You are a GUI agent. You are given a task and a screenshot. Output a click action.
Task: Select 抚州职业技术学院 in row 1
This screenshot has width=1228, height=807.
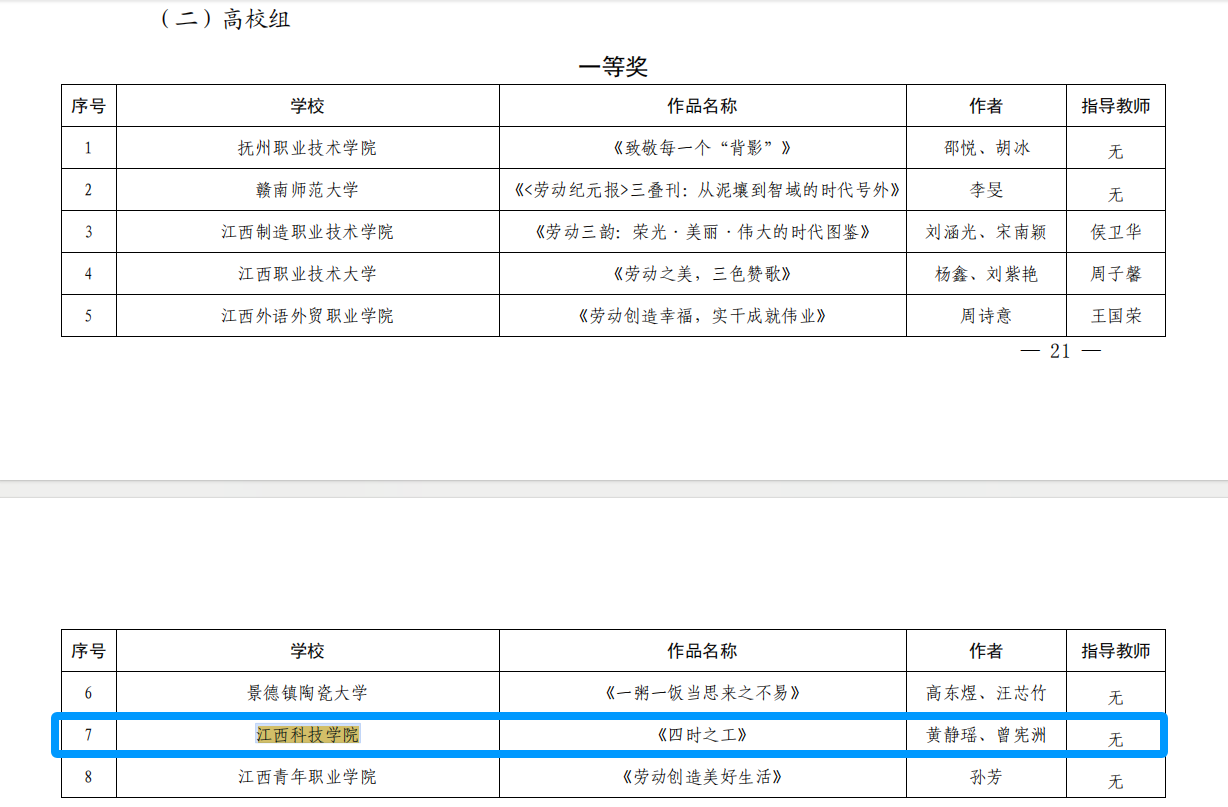pos(307,148)
